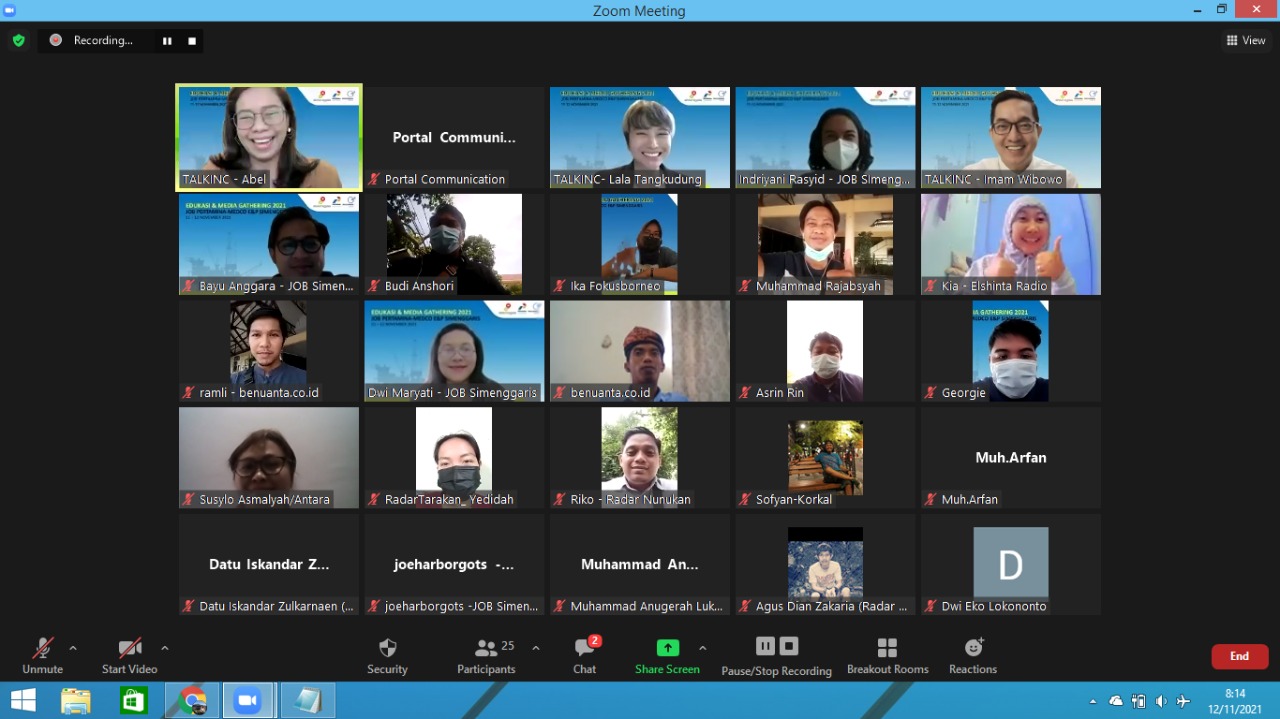Click the airplane mode tray icon
Image resolution: width=1280 pixels, height=719 pixels.
click(1184, 701)
